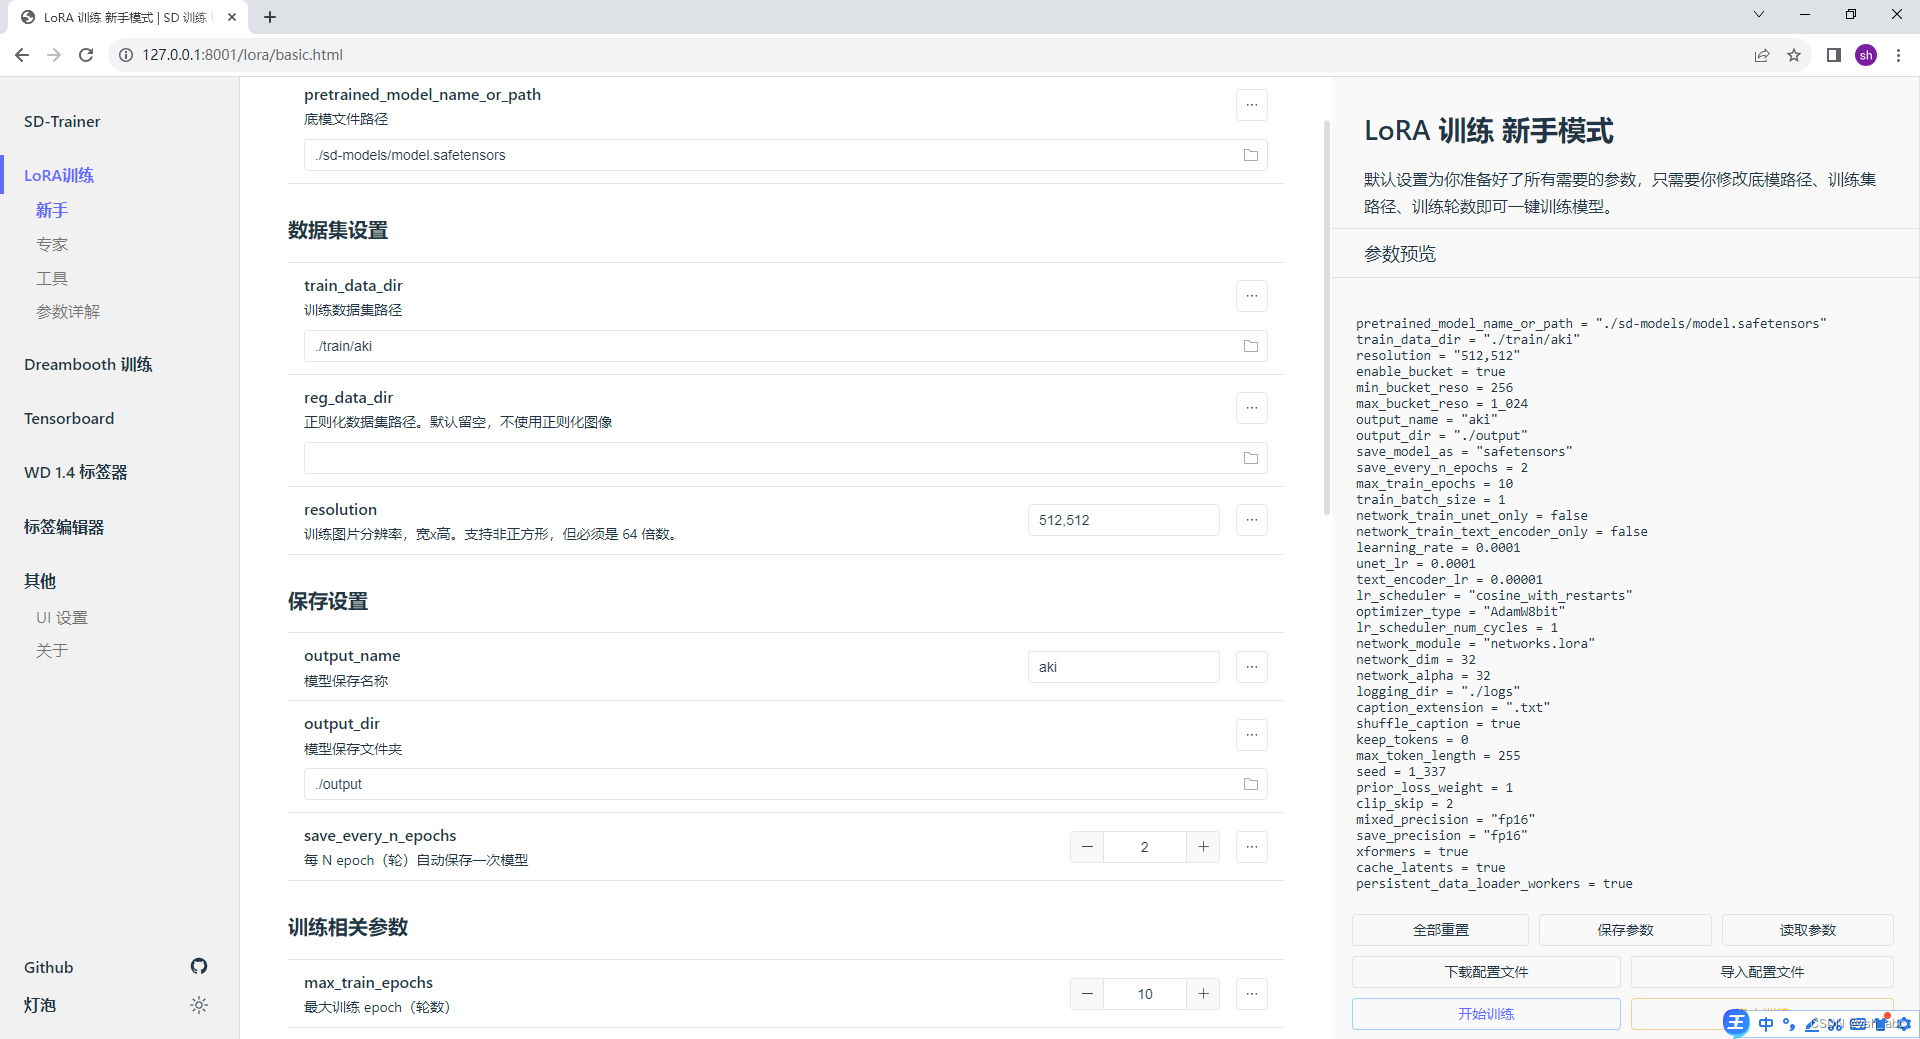Open more options for save_every_n_epochs
1920x1039 pixels.
click(x=1252, y=847)
